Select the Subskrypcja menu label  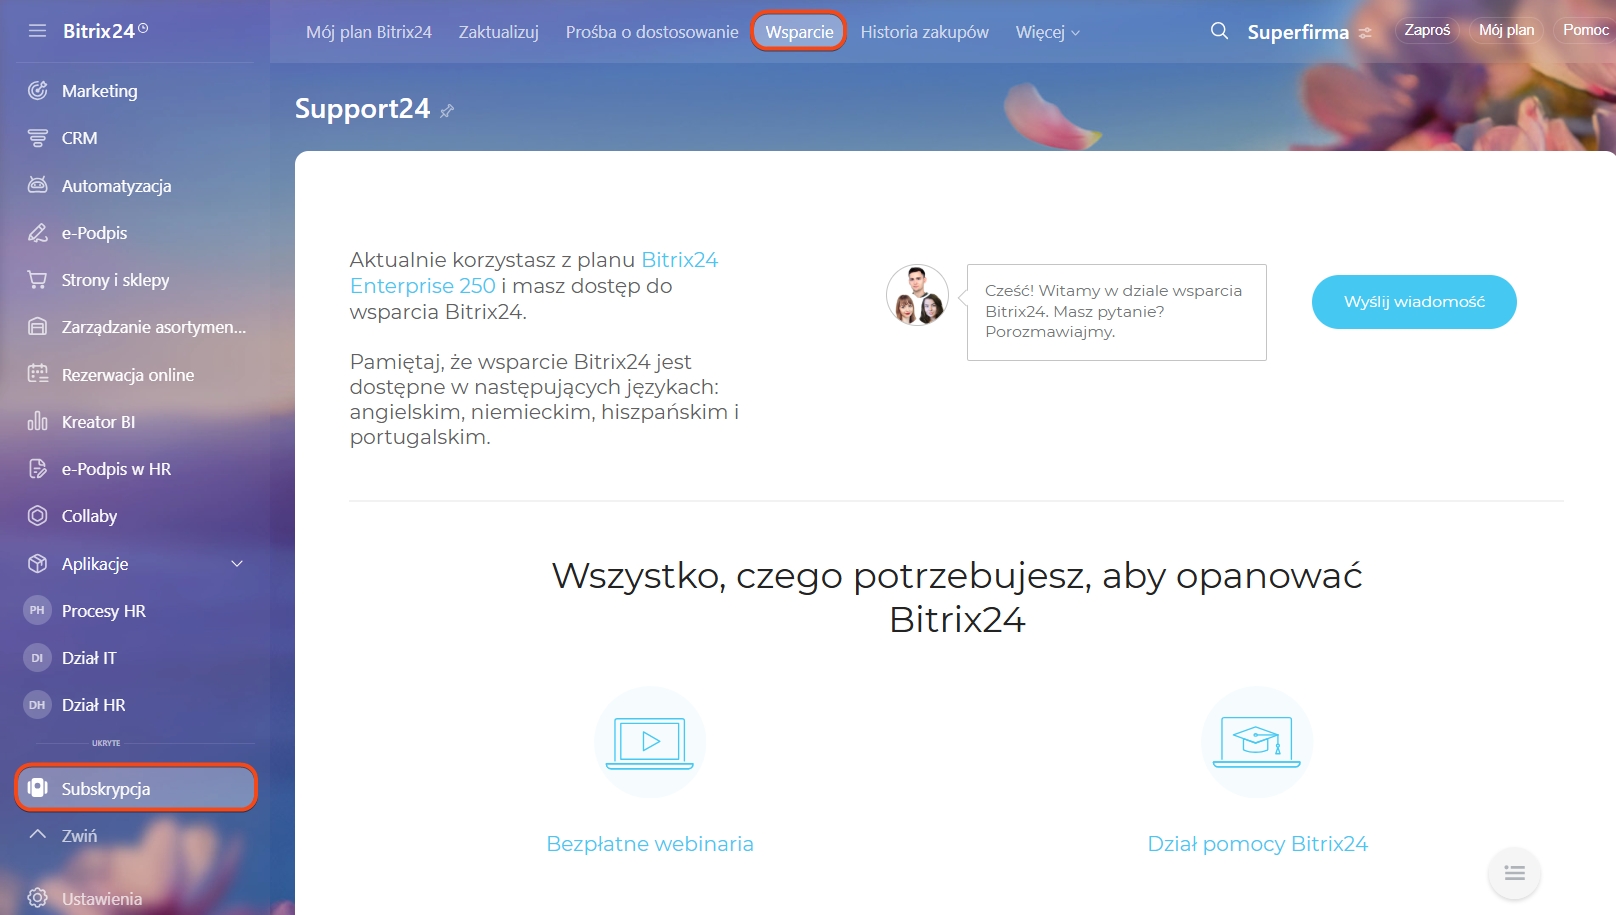[106, 789]
